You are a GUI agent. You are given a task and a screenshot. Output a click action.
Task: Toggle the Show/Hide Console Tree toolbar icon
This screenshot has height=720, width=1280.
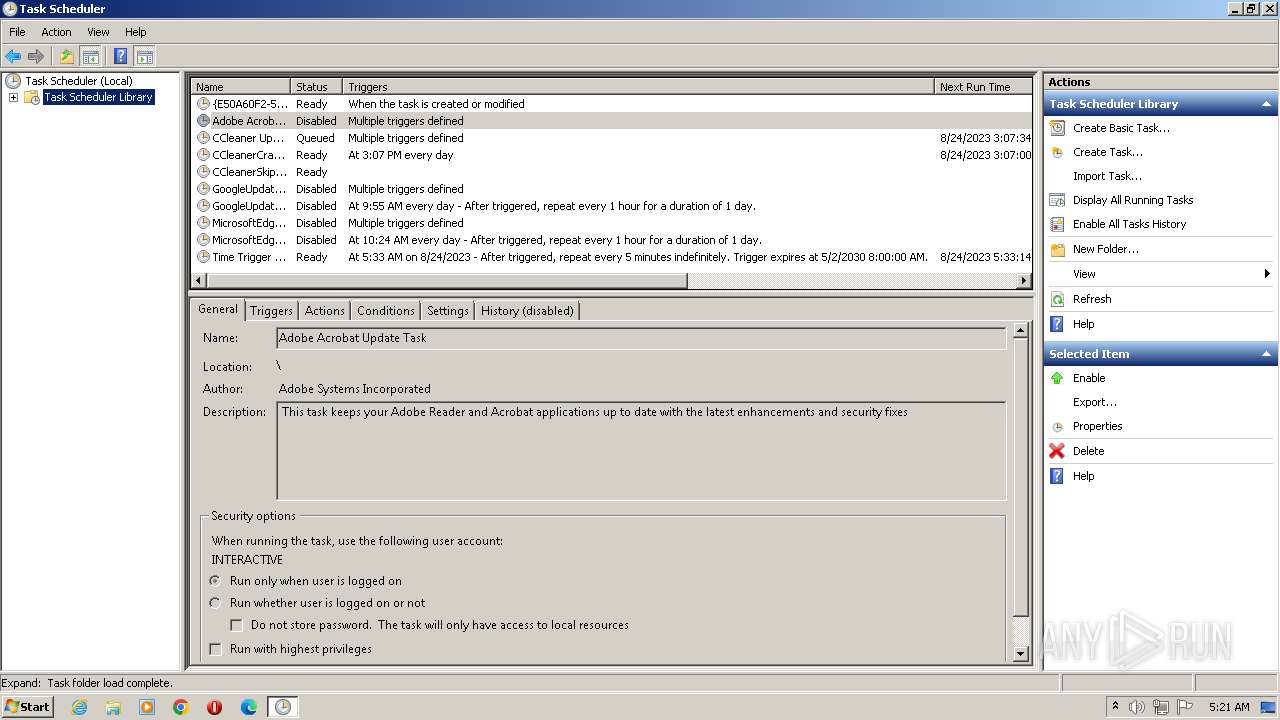pyautogui.click(x=90, y=57)
